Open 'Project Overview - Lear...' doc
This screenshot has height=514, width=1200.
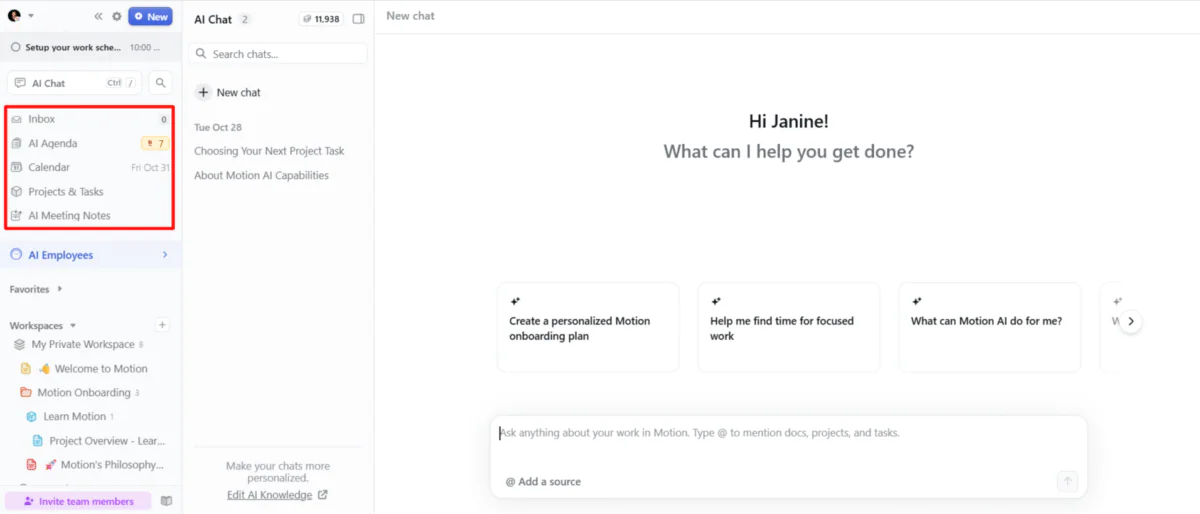coord(107,440)
